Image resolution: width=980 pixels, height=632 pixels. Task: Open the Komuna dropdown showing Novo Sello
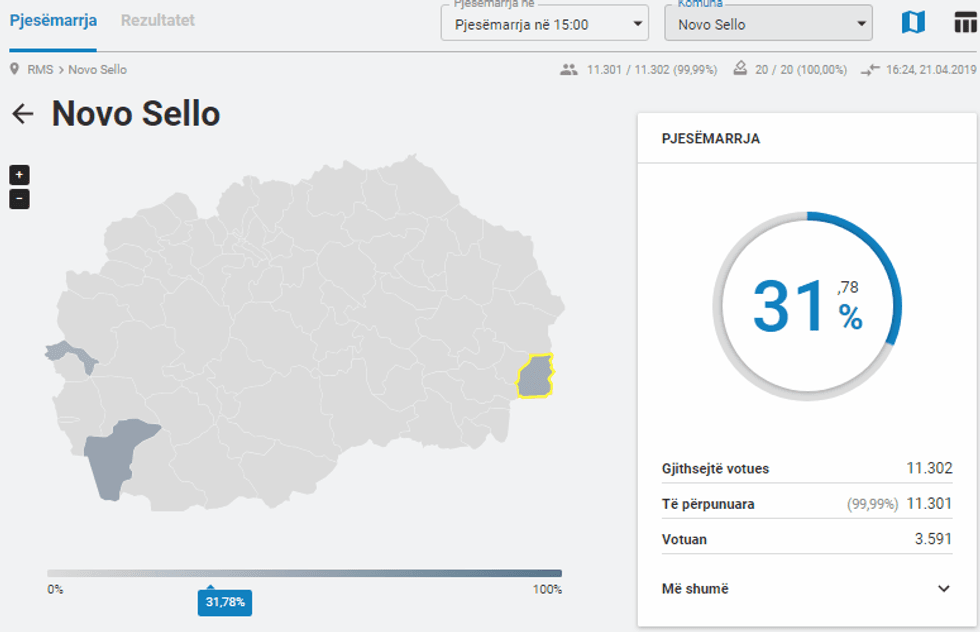(768, 22)
